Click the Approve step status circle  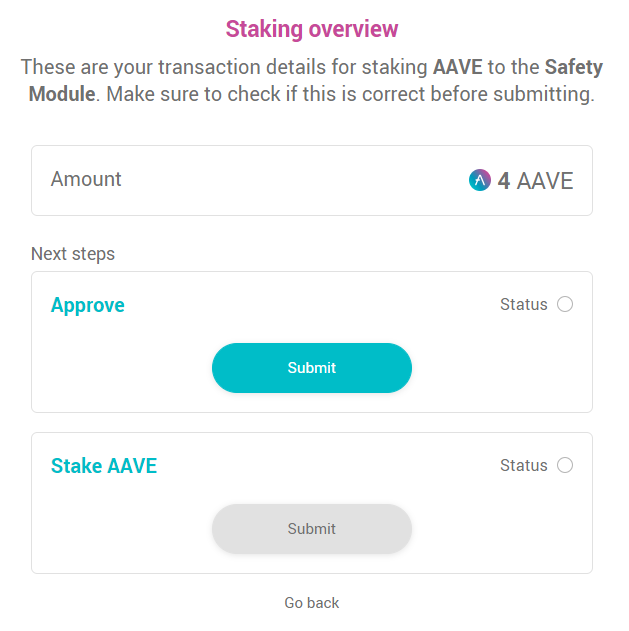(565, 304)
